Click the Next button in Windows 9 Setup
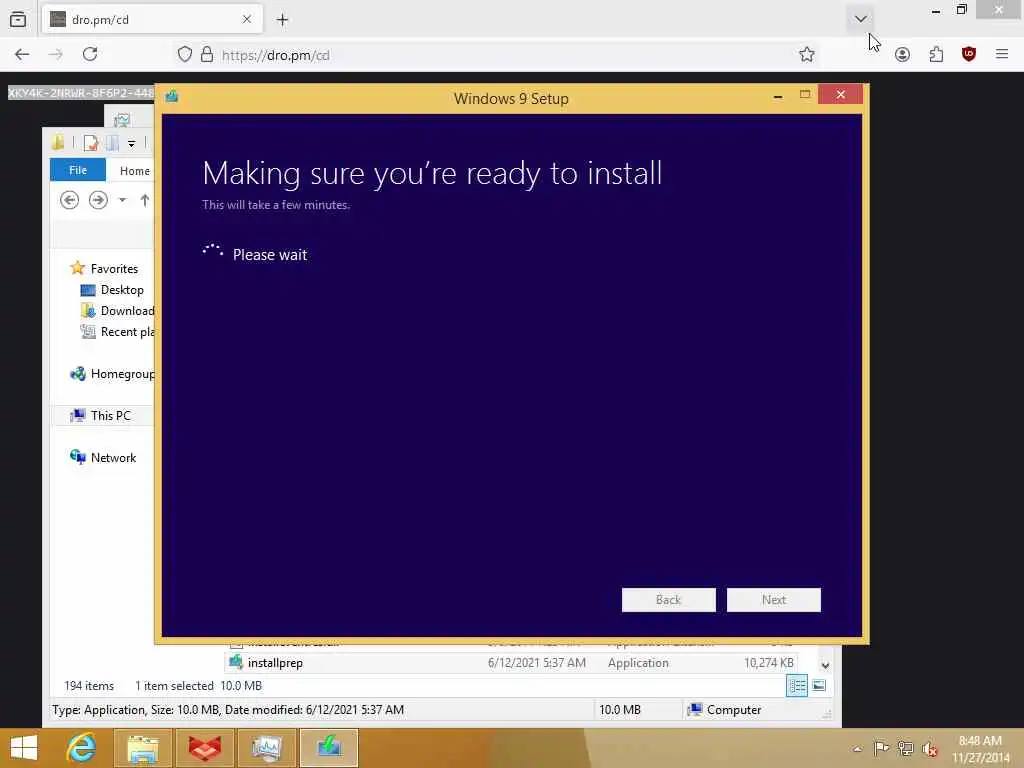The width and height of the screenshot is (1024, 768). (773, 600)
